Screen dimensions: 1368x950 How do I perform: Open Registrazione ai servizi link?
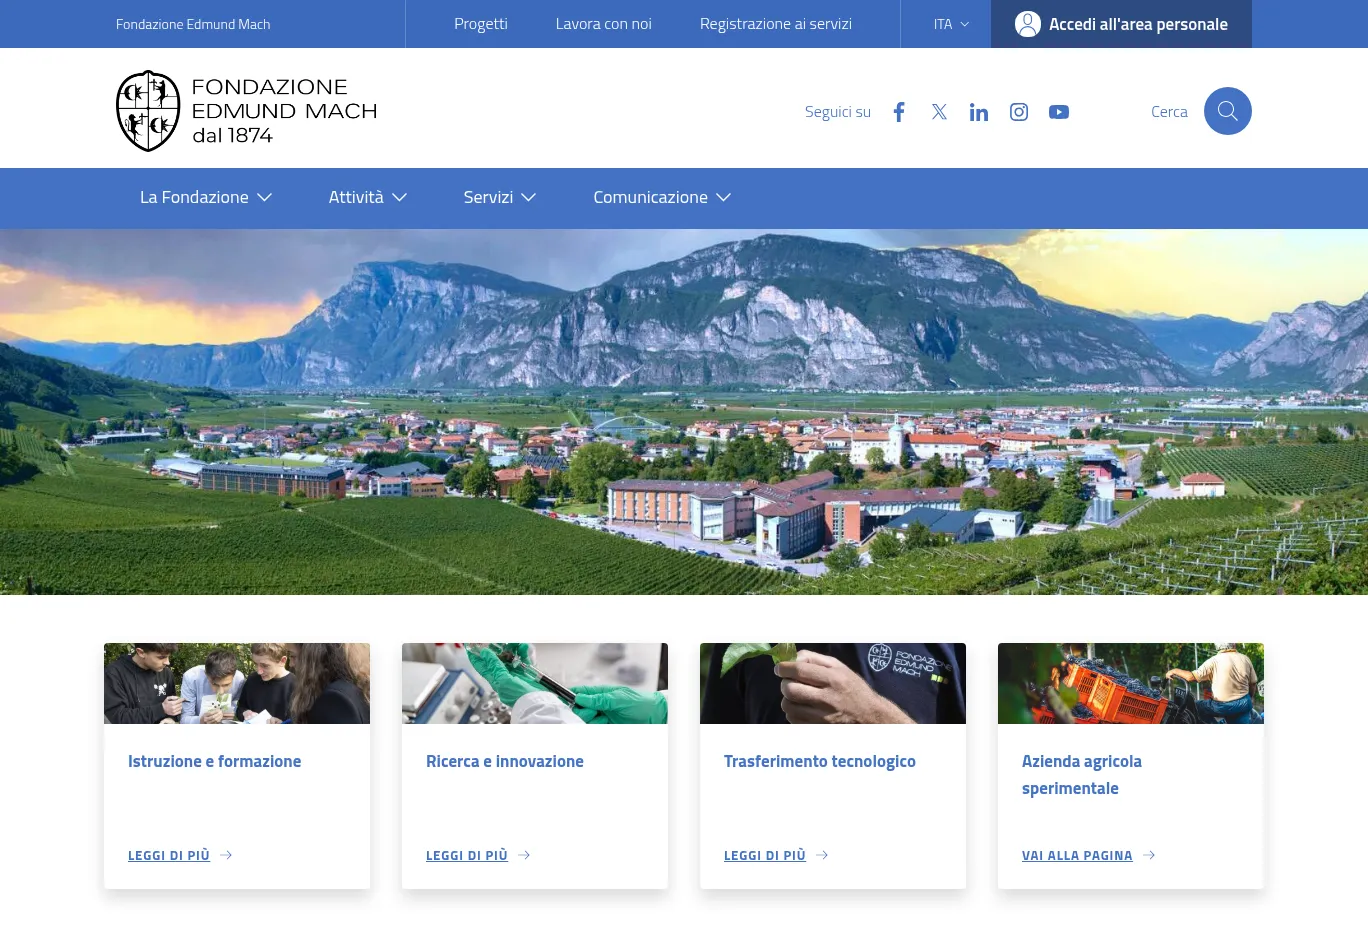tap(776, 24)
